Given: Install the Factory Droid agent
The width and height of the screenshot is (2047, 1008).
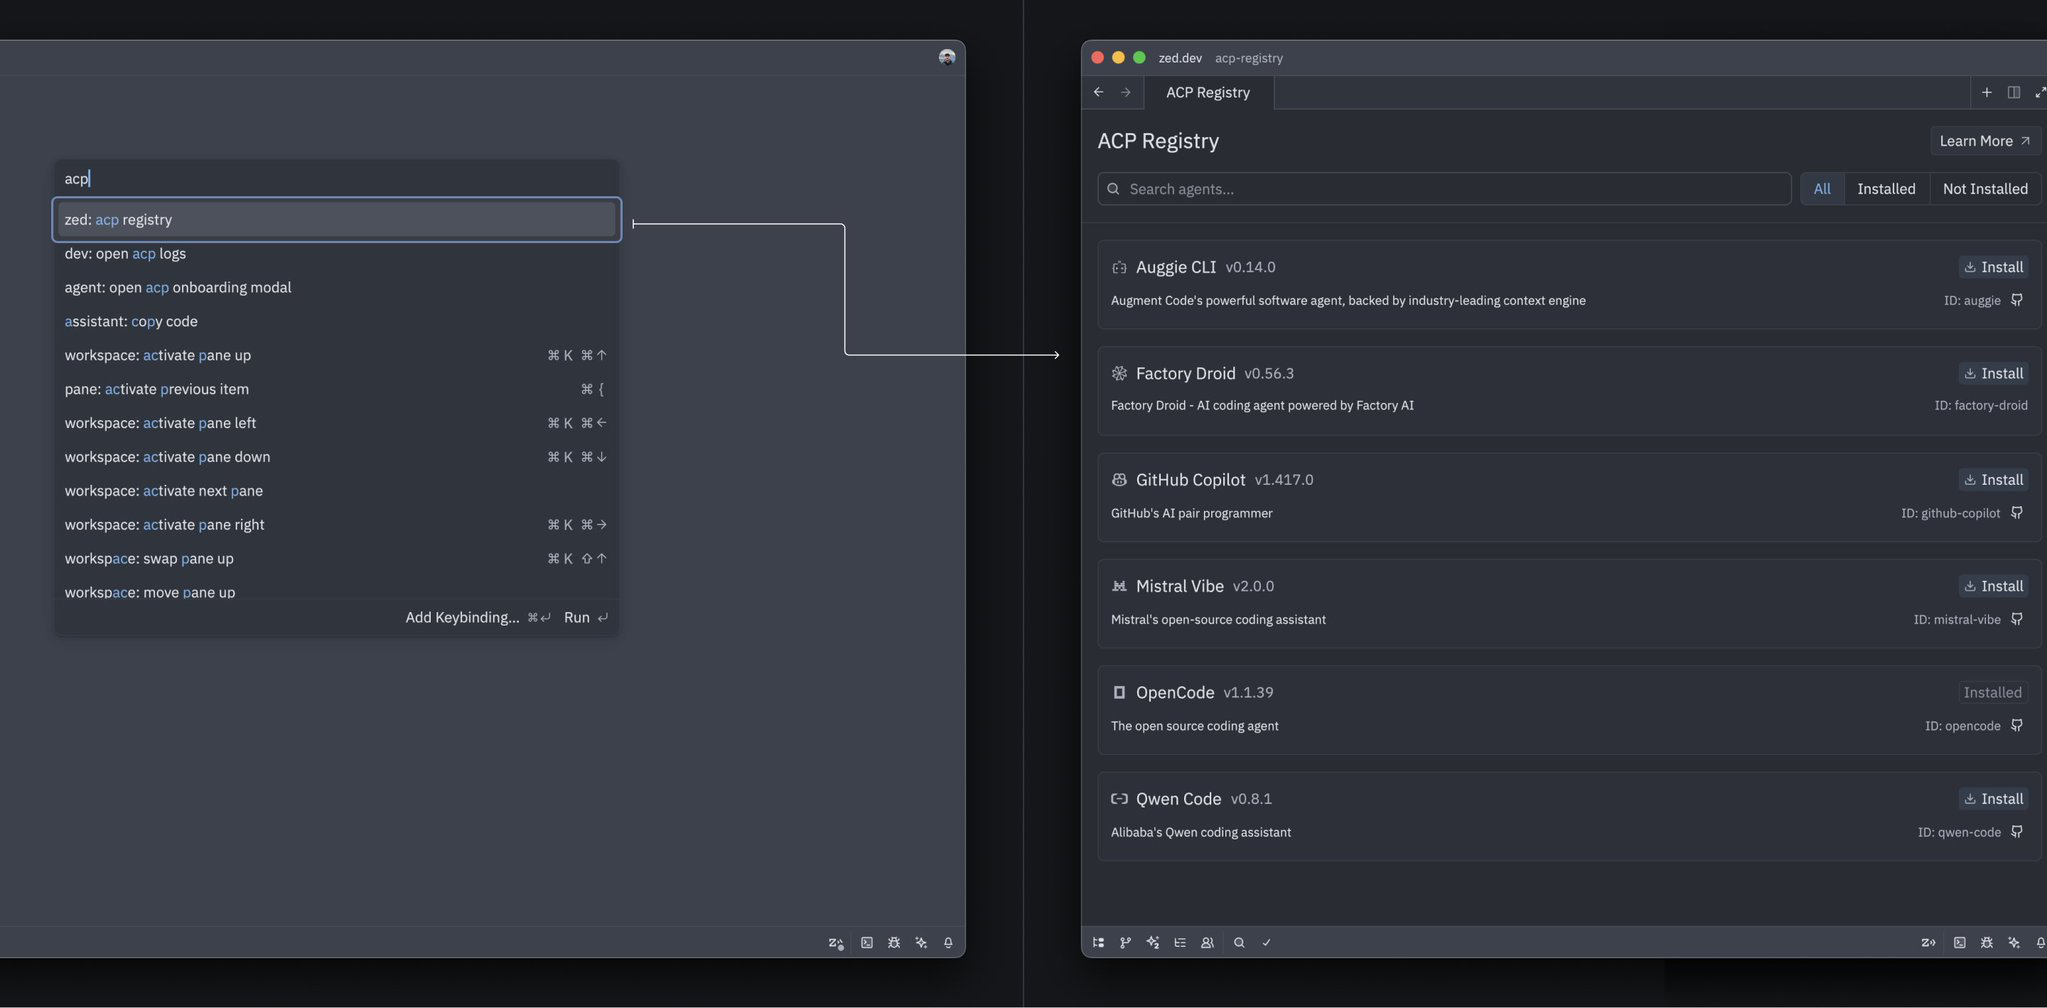Looking at the screenshot, I should point(1994,373).
